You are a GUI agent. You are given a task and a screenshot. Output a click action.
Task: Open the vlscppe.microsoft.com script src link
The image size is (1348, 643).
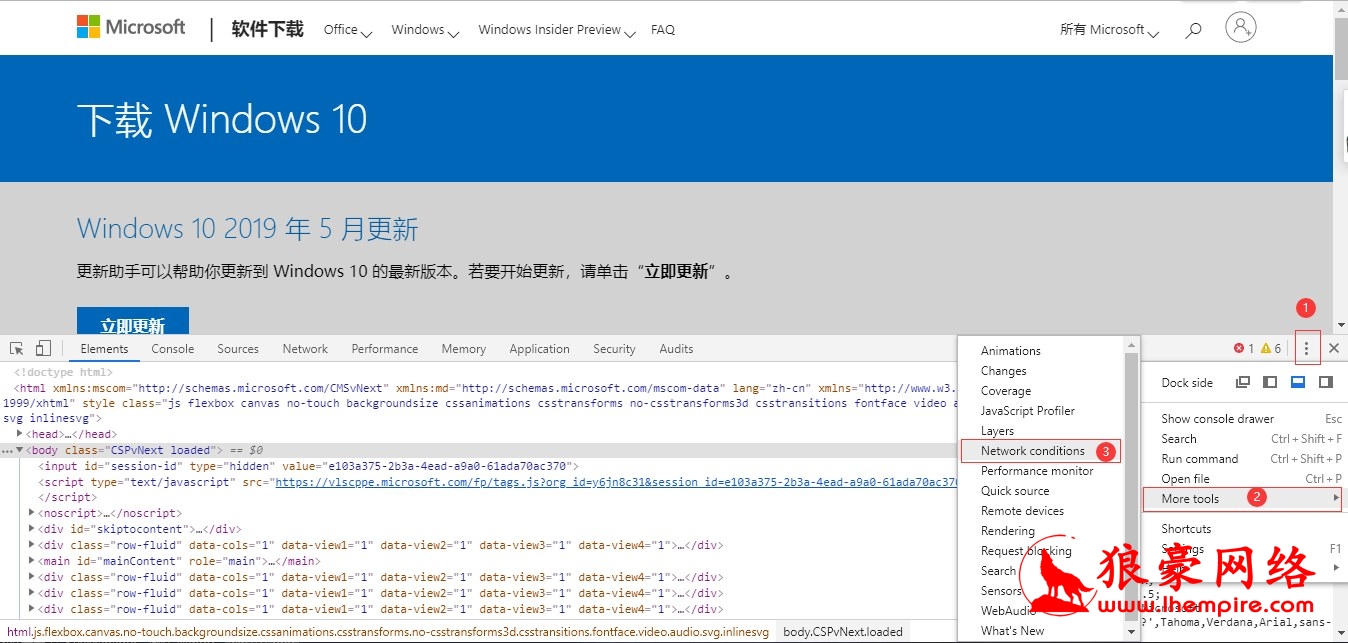click(616, 482)
